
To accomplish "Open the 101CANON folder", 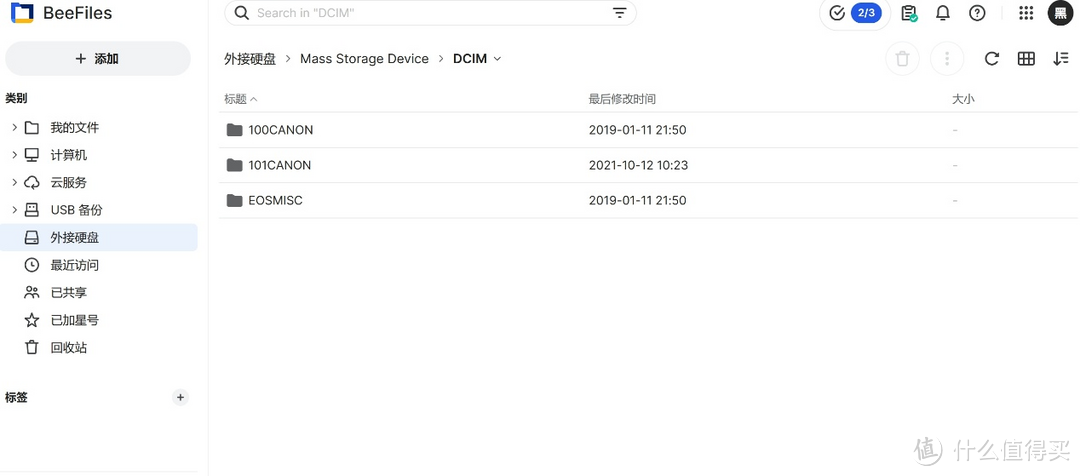I will pyautogui.click(x=279, y=165).
